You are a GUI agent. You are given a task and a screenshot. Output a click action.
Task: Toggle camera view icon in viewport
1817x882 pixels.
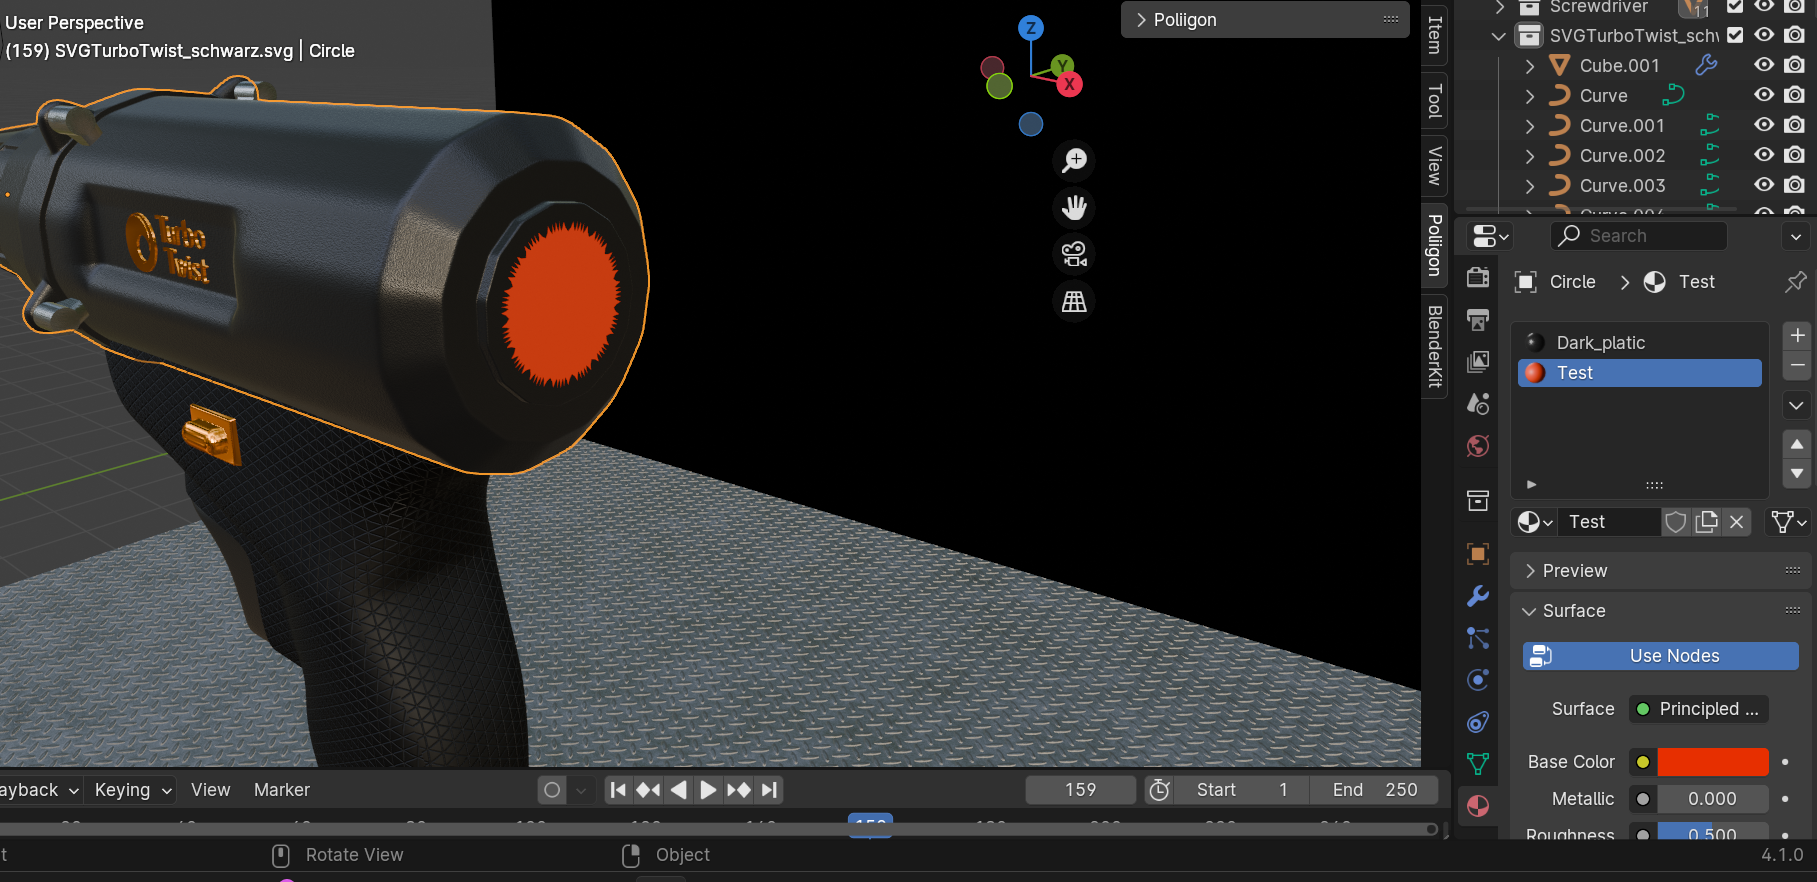click(1075, 254)
